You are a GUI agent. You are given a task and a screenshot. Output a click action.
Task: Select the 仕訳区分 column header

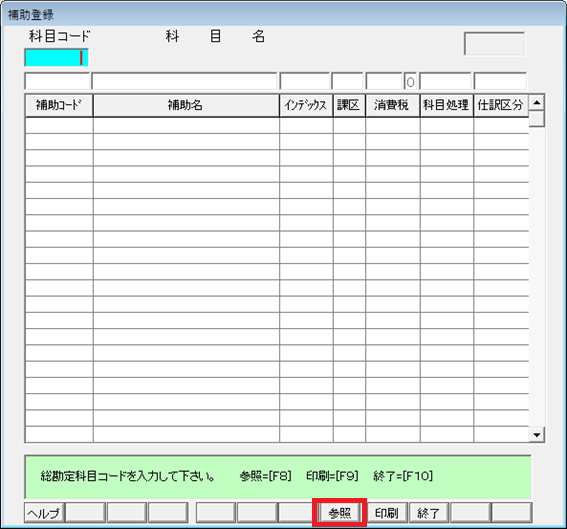click(x=501, y=105)
